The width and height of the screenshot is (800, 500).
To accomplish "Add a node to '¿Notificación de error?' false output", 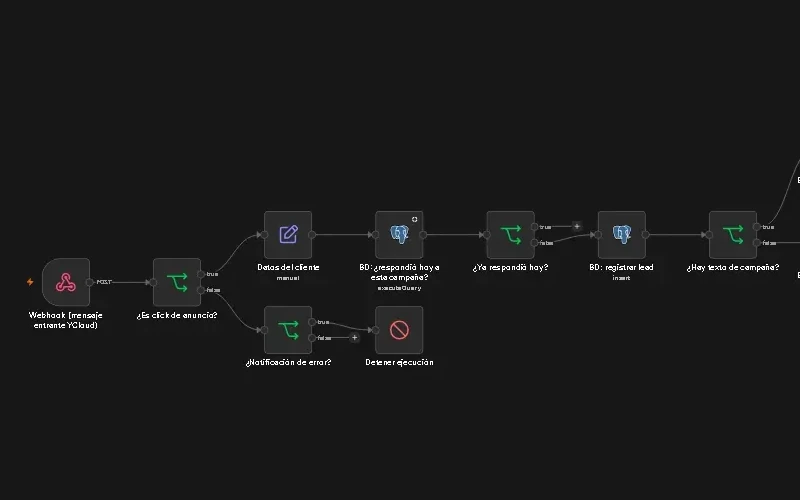I will click(x=355, y=337).
